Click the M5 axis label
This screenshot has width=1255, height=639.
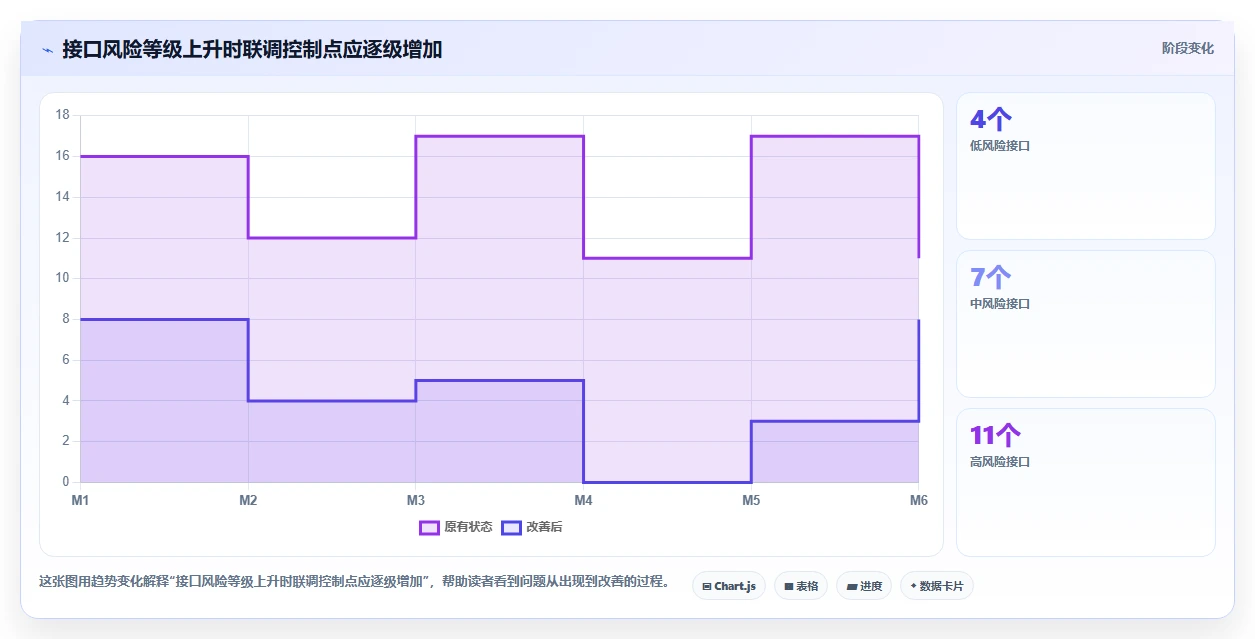coord(751,500)
